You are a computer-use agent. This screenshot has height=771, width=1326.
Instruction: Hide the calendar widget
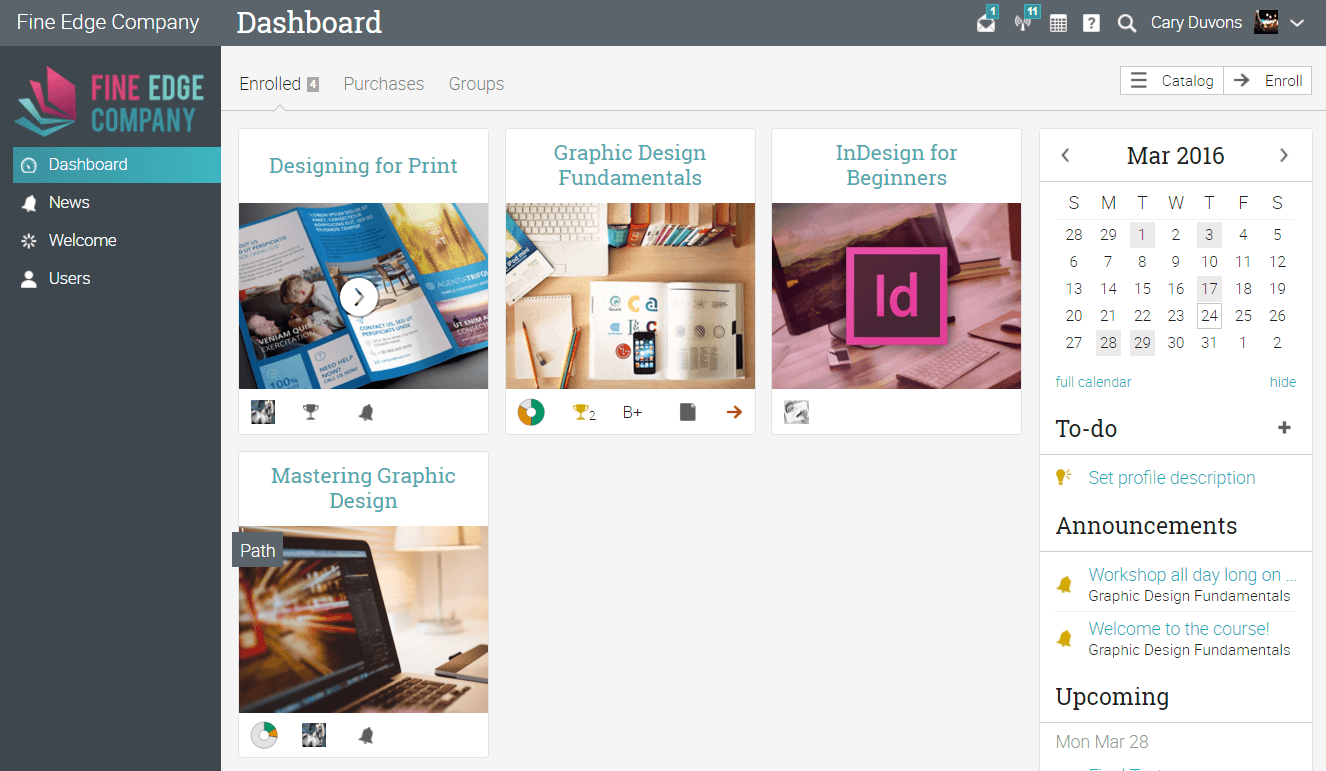[x=1283, y=382]
